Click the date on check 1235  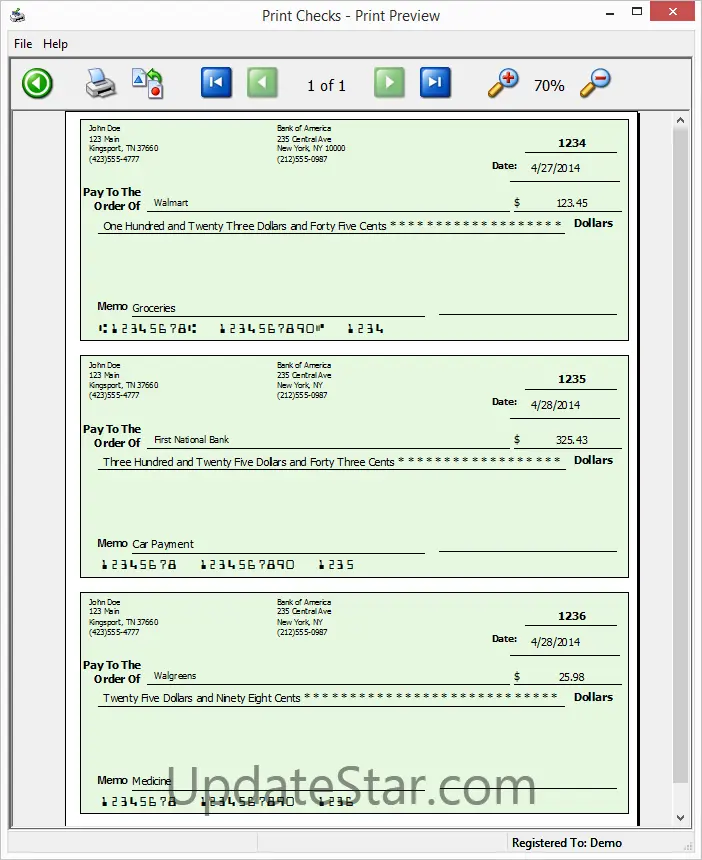(555, 405)
